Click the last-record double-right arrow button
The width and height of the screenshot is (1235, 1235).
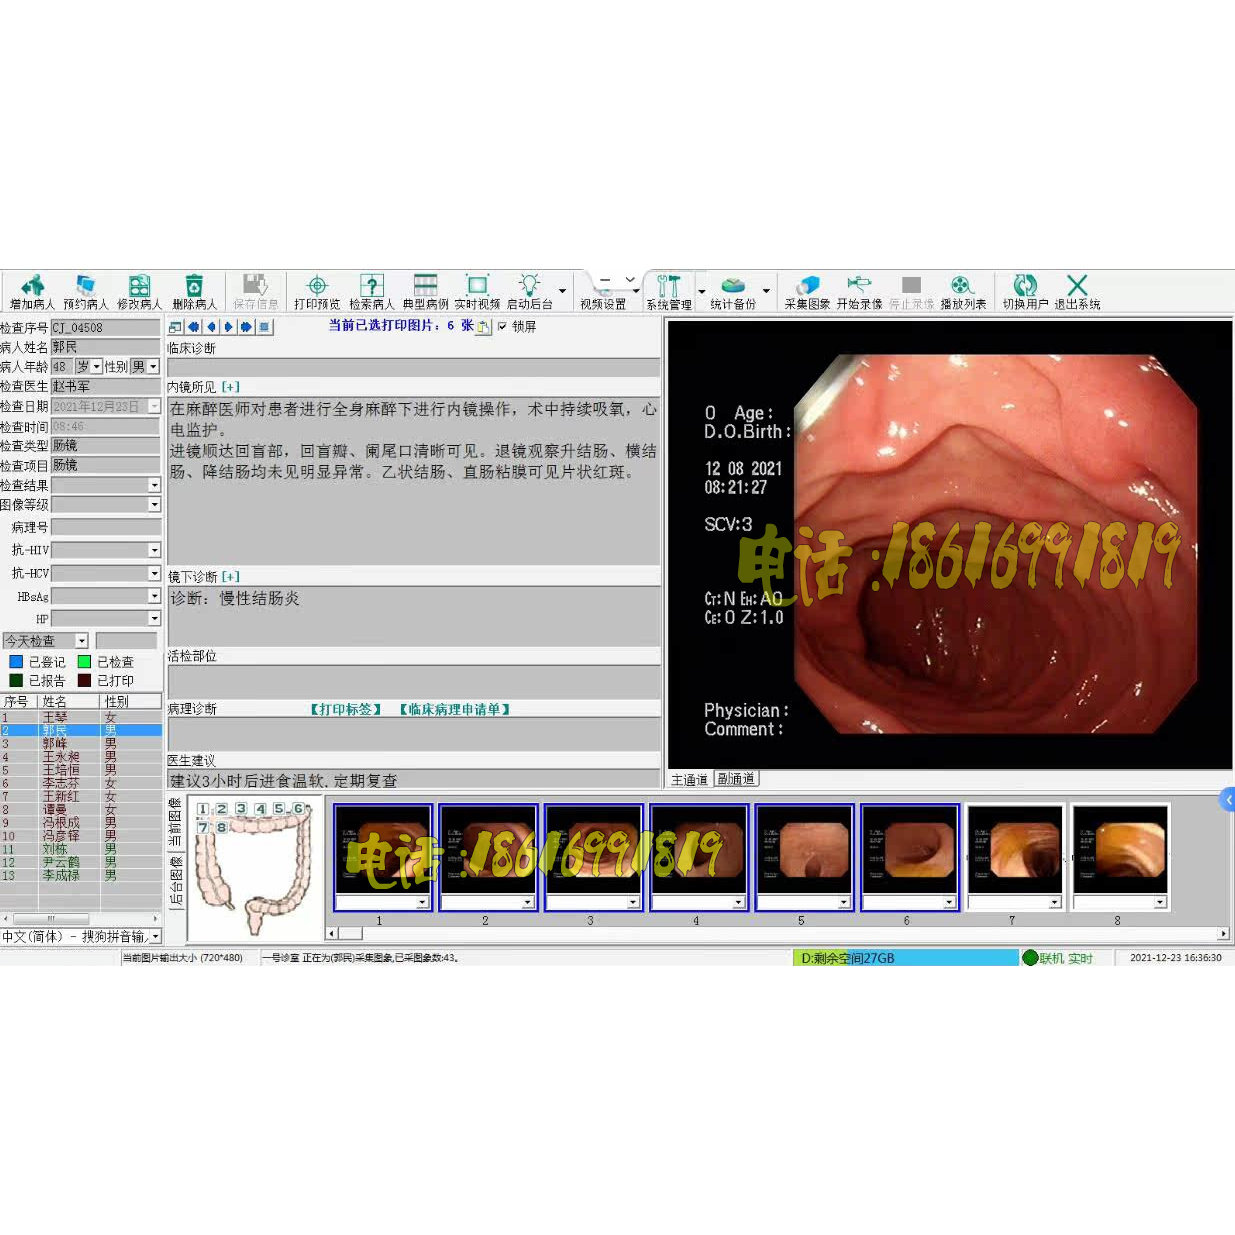tap(246, 326)
